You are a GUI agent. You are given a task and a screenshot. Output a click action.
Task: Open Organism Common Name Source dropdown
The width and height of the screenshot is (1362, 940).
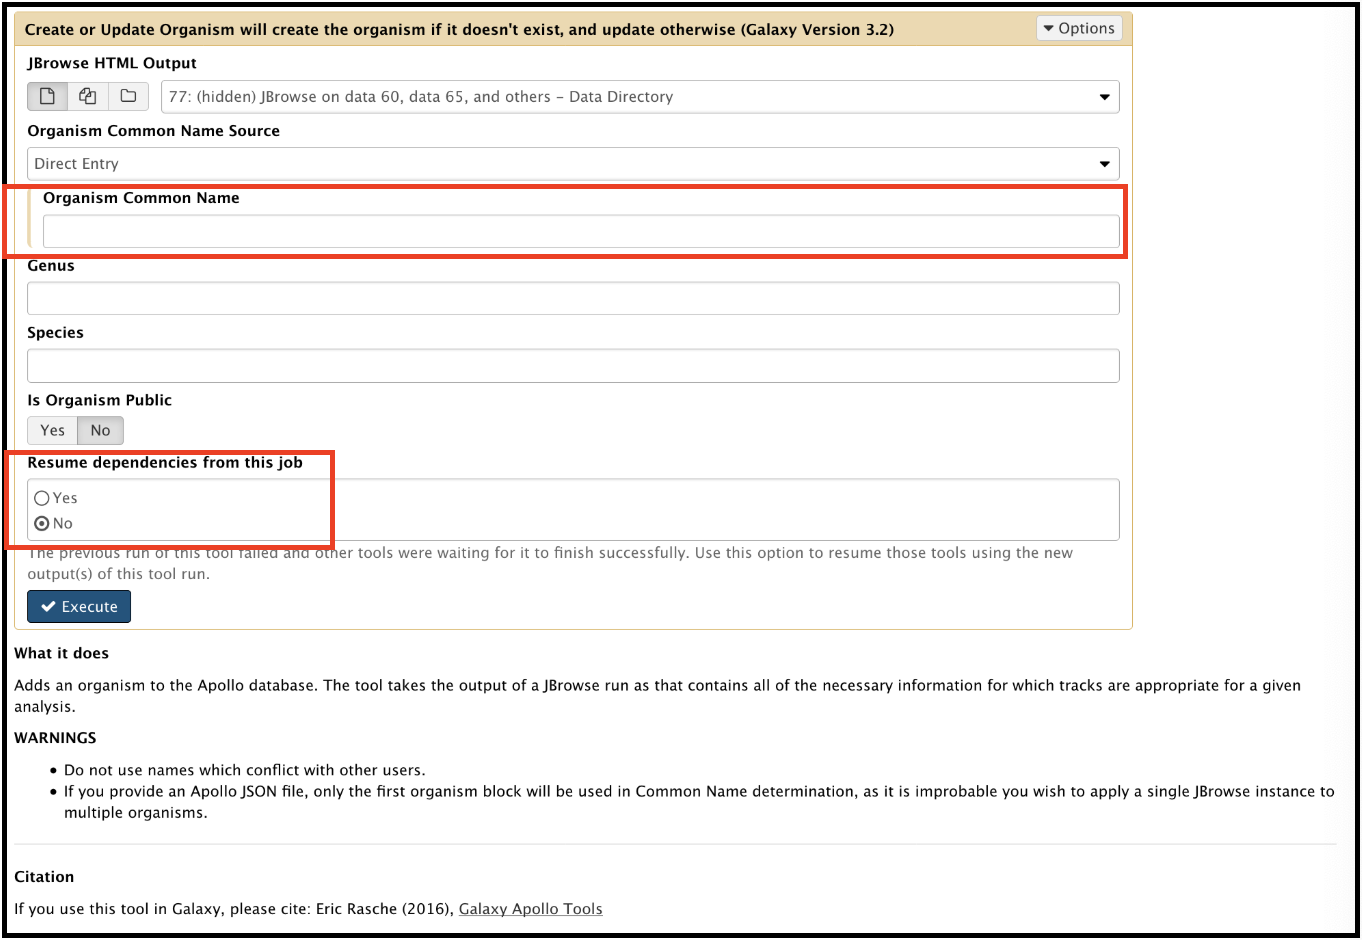tap(573, 164)
